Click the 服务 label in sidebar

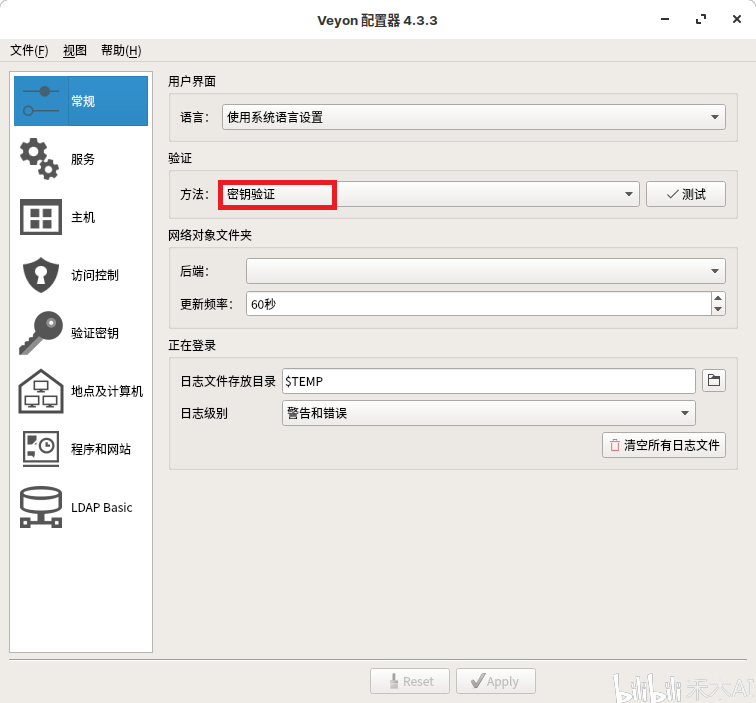(83, 159)
